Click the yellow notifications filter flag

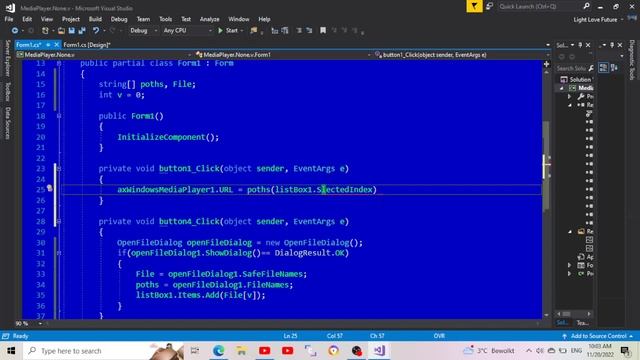(x=474, y=6)
